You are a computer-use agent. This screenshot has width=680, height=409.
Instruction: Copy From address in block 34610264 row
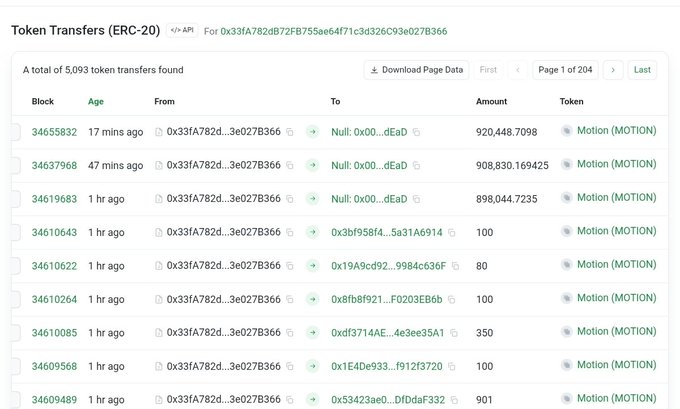click(290, 299)
